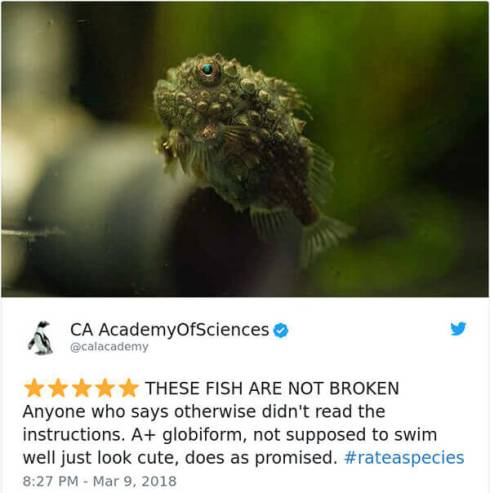This screenshot has height=493, width=490.
Task: Click the @calacademy handle
Action: [x=109, y=347]
